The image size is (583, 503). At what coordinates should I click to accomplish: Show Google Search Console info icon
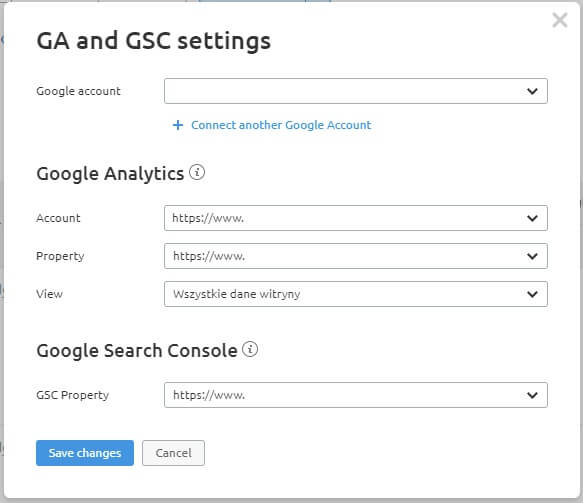pos(250,349)
